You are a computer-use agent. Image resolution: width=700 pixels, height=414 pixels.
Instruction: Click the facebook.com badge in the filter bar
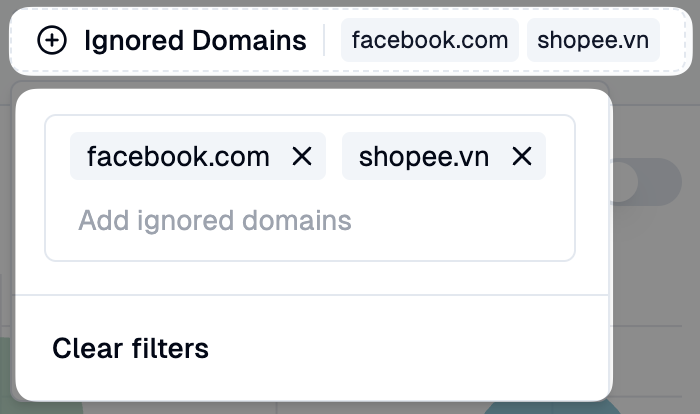tap(430, 41)
